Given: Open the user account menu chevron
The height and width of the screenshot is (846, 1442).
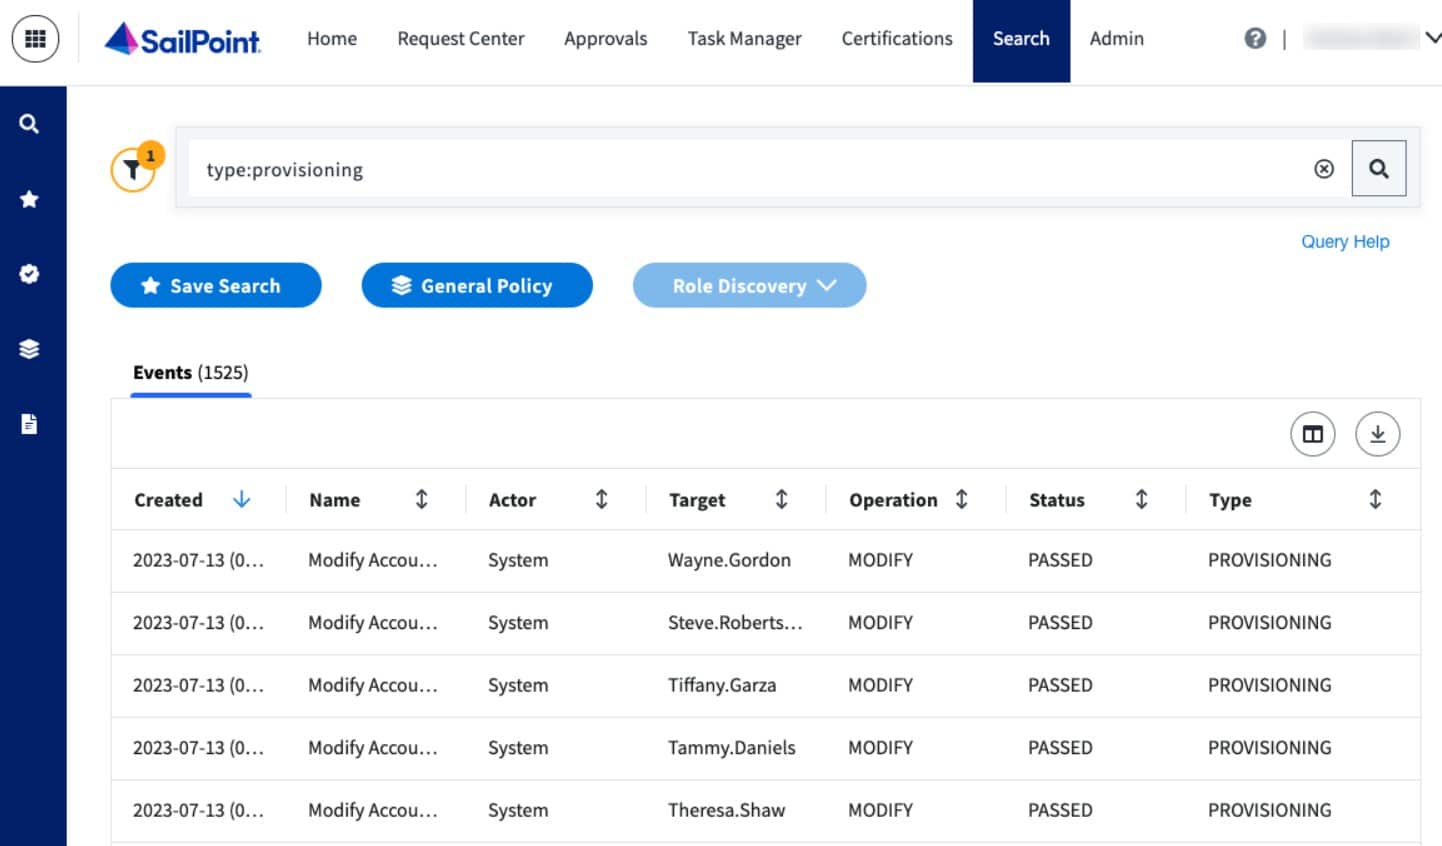Looking at the screenshot, I should (1433, 38).
